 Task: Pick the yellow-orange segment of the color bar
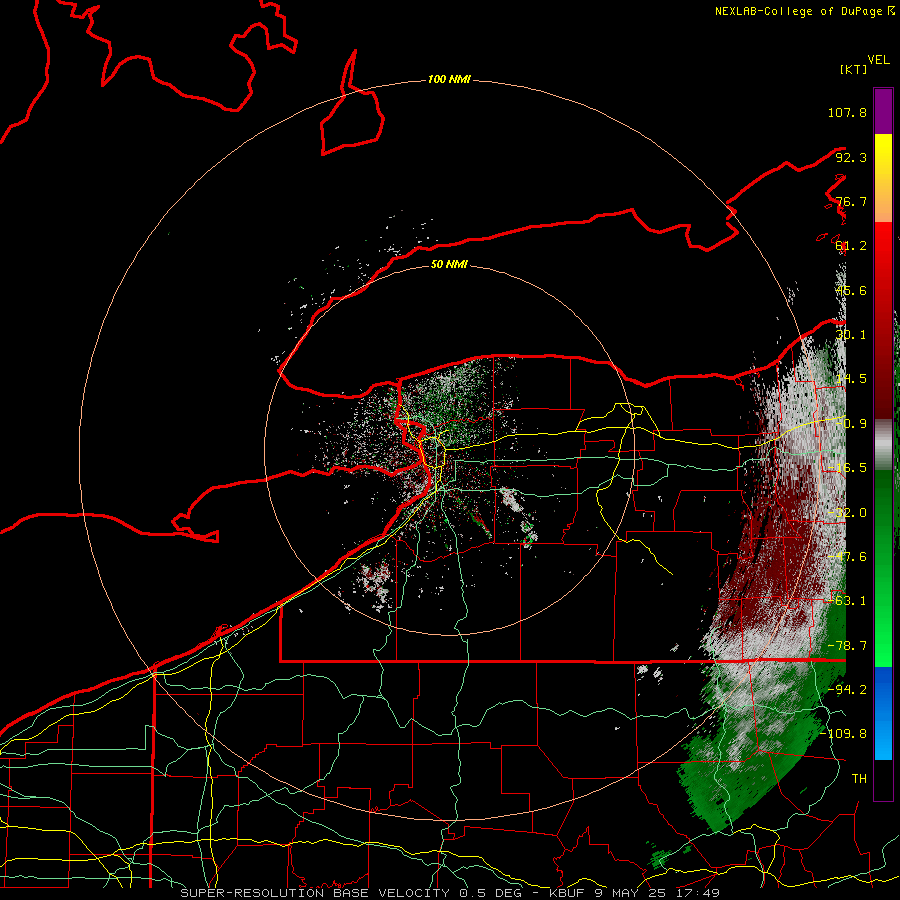(x=883, y=178)
